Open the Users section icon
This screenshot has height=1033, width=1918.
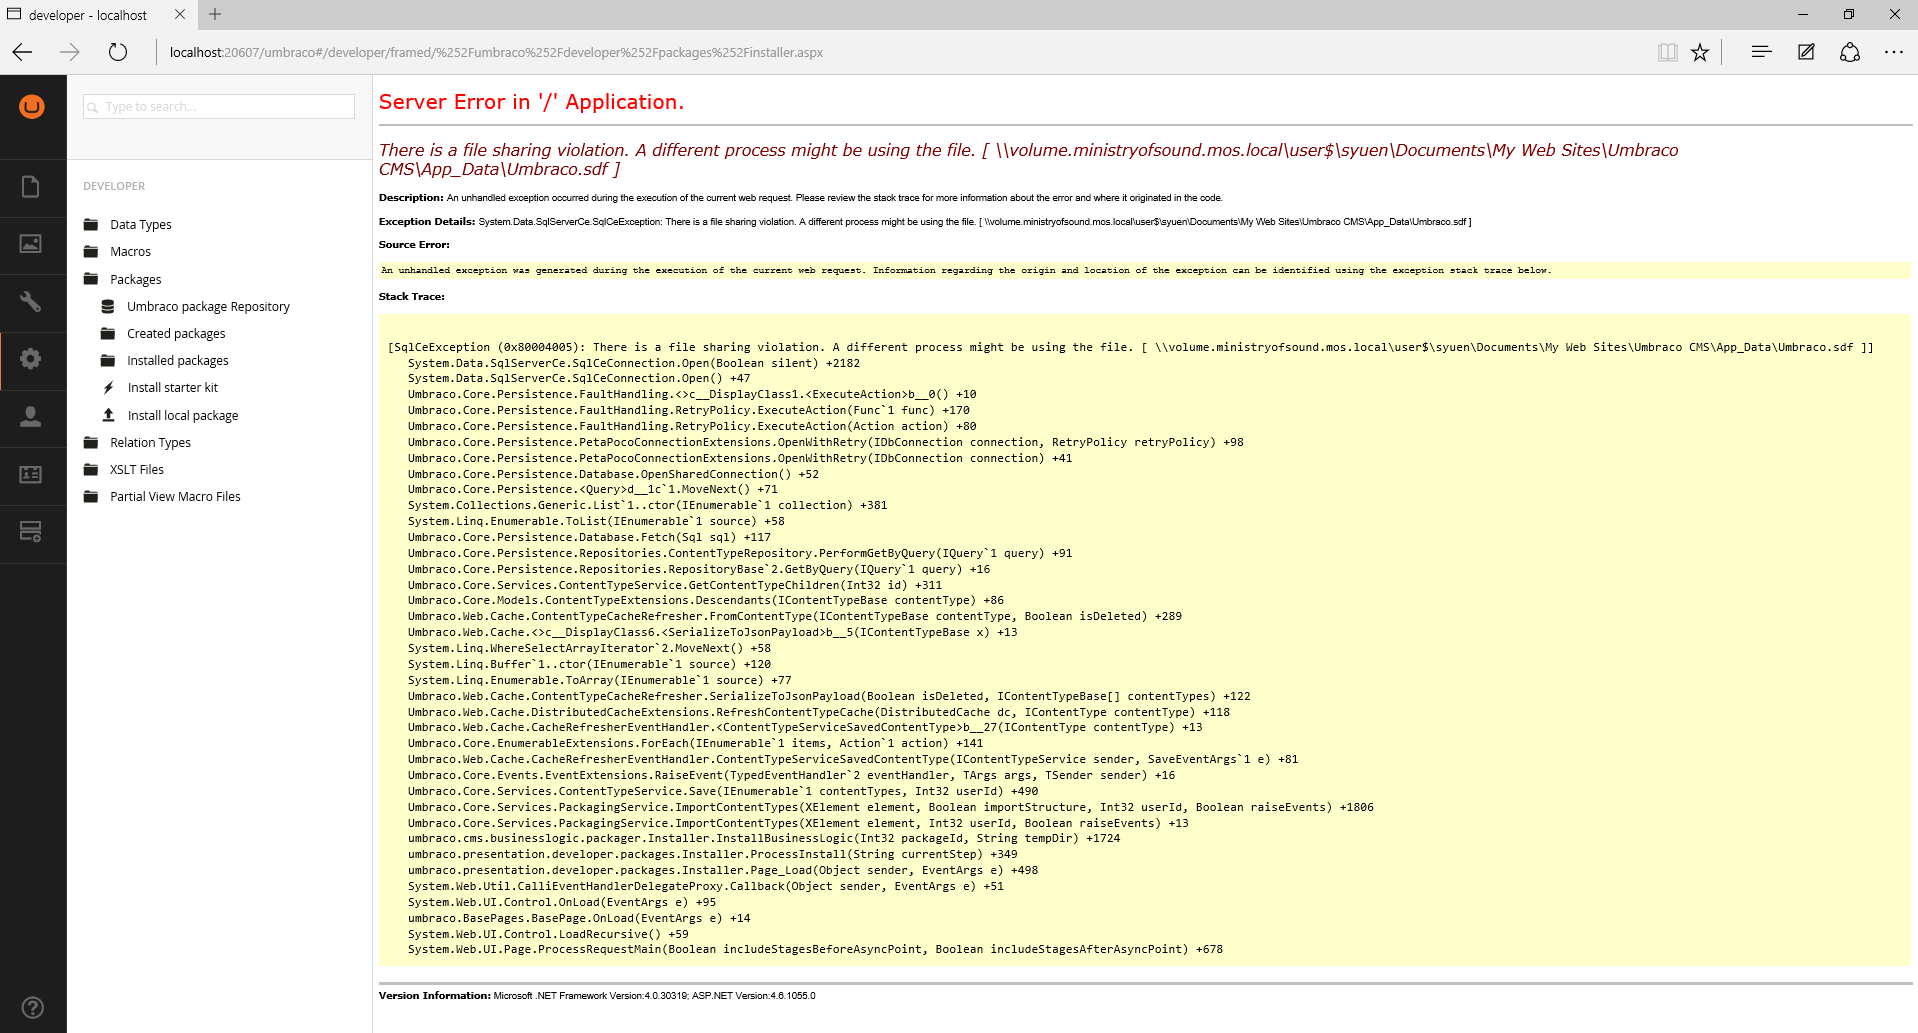[x=31, y=416]
